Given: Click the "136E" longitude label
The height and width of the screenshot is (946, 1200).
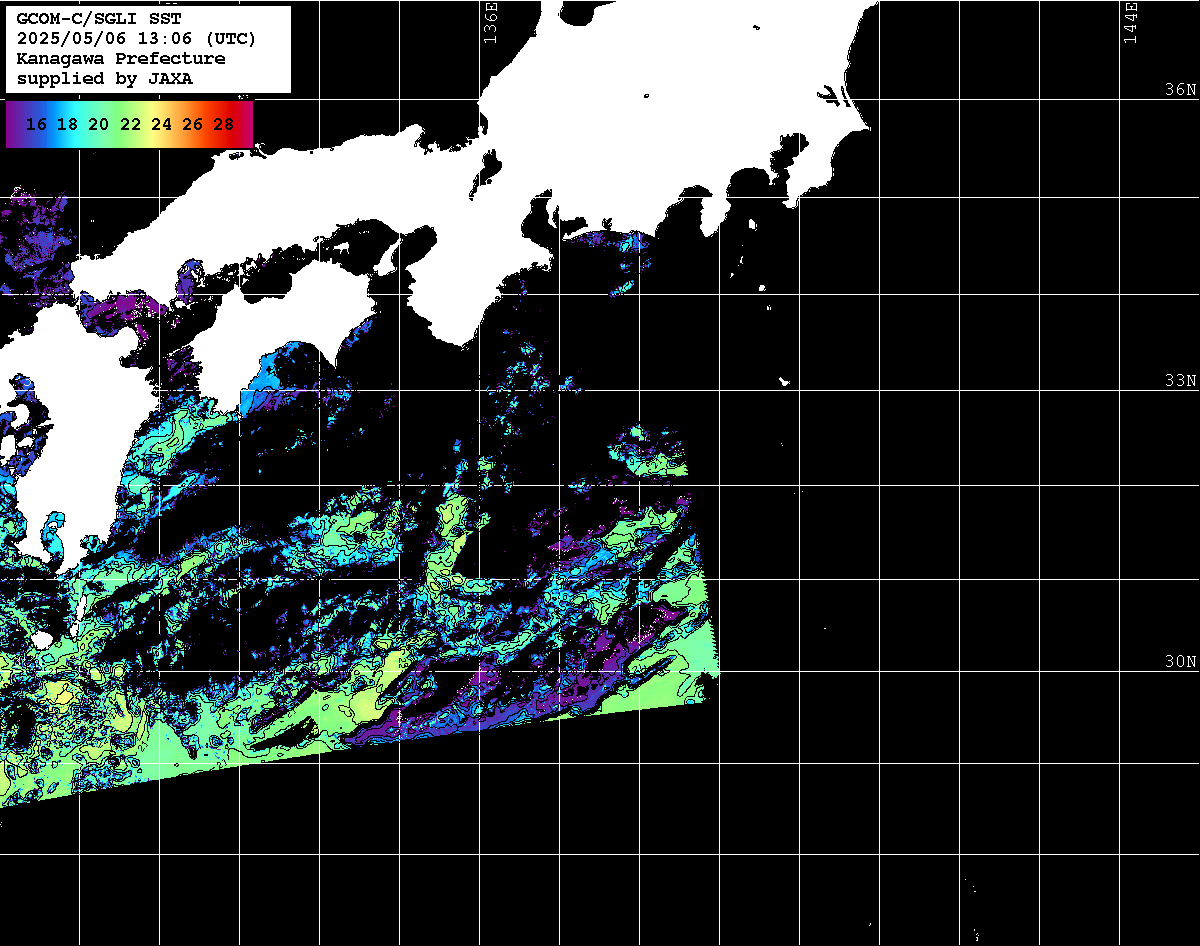Looking at the screenshot, I should coord(490,22).
